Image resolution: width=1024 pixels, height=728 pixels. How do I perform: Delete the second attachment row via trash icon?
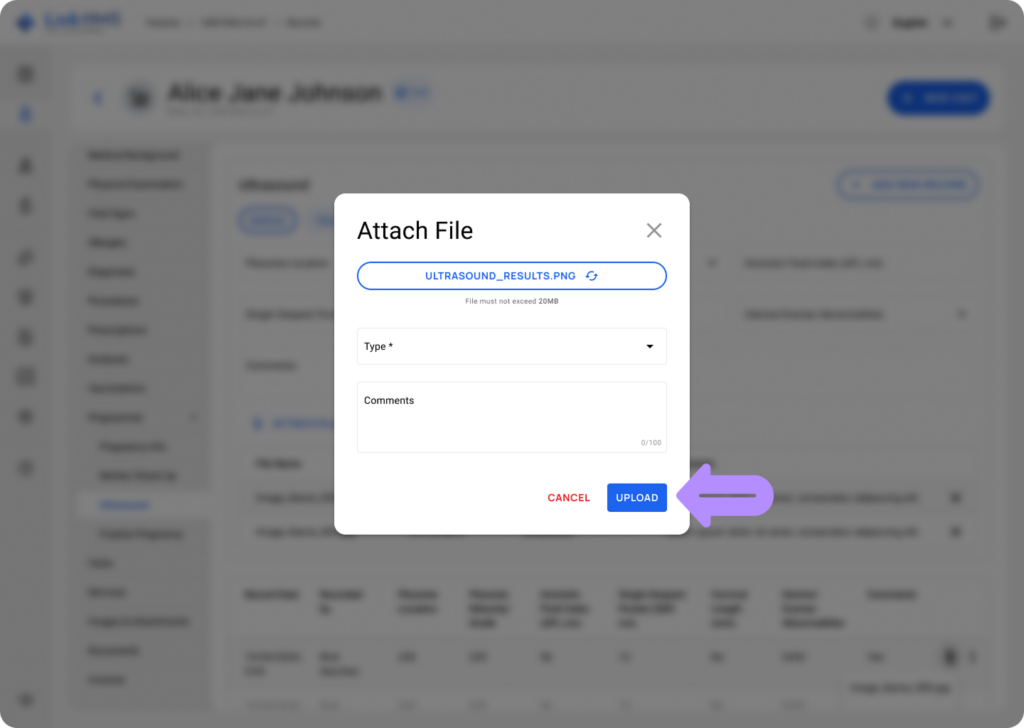point(955,531)
